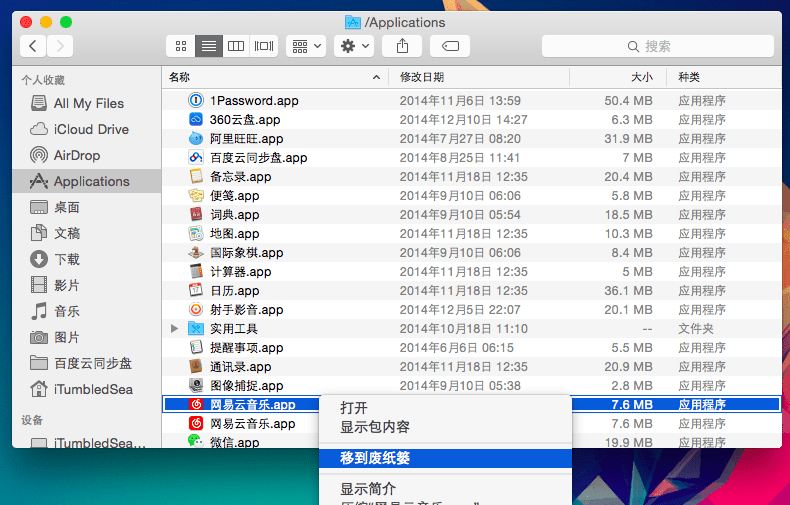This screenshot has width=790, height=505.
Task: Choose 移到废纸篓 from the context menu
Action: (x=445, y=458)
